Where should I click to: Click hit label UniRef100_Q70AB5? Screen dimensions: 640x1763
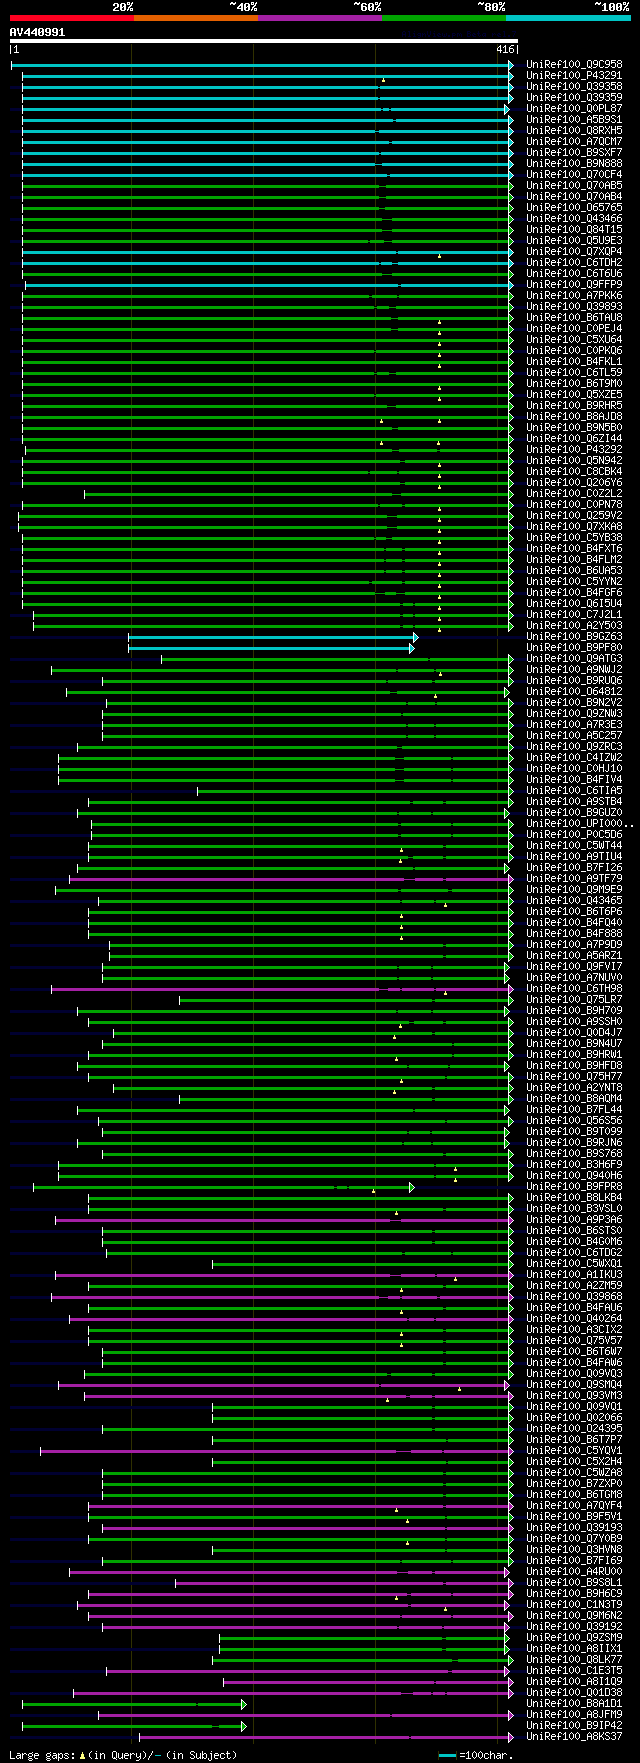[x=574, y=186]
